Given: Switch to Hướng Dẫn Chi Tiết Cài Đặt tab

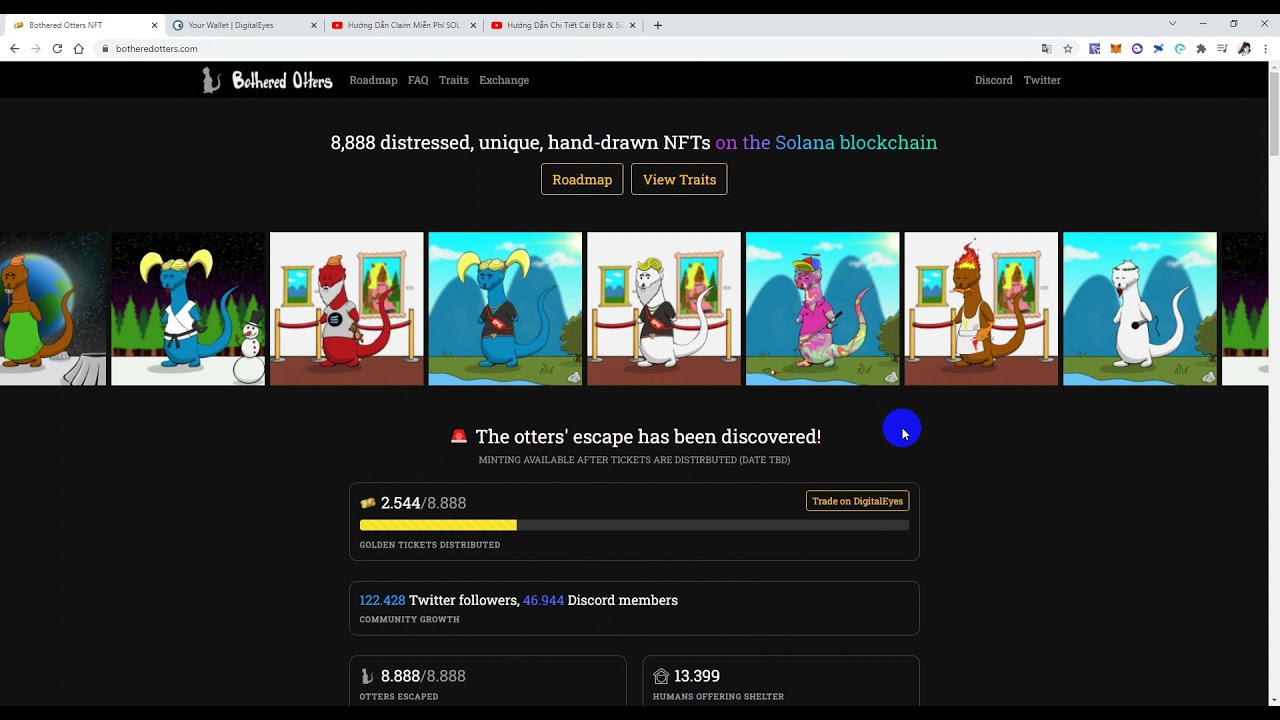Looking at the screenshot, I should (564, 25).
